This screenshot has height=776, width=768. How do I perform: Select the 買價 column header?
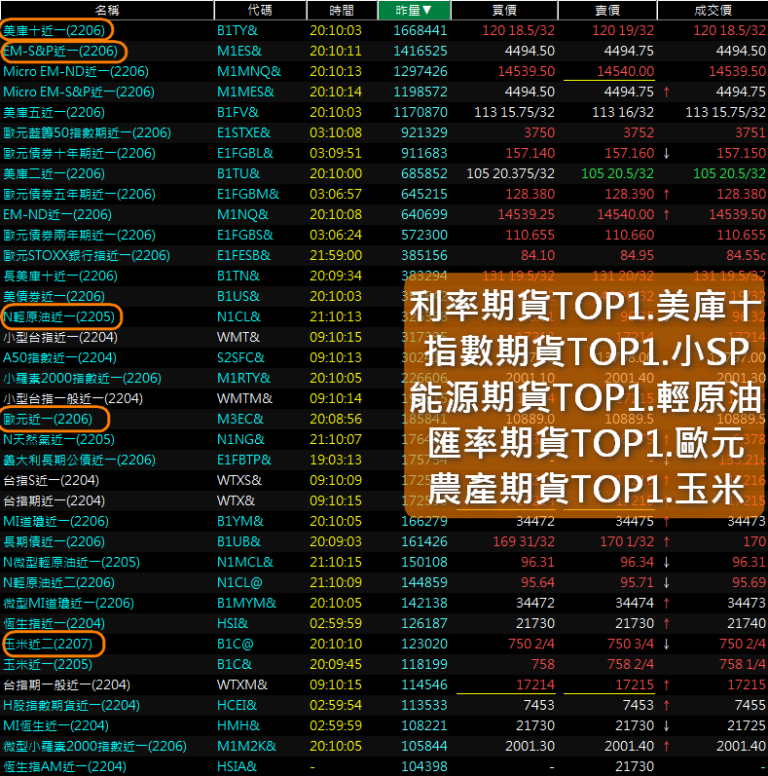(x=504, y=10)
